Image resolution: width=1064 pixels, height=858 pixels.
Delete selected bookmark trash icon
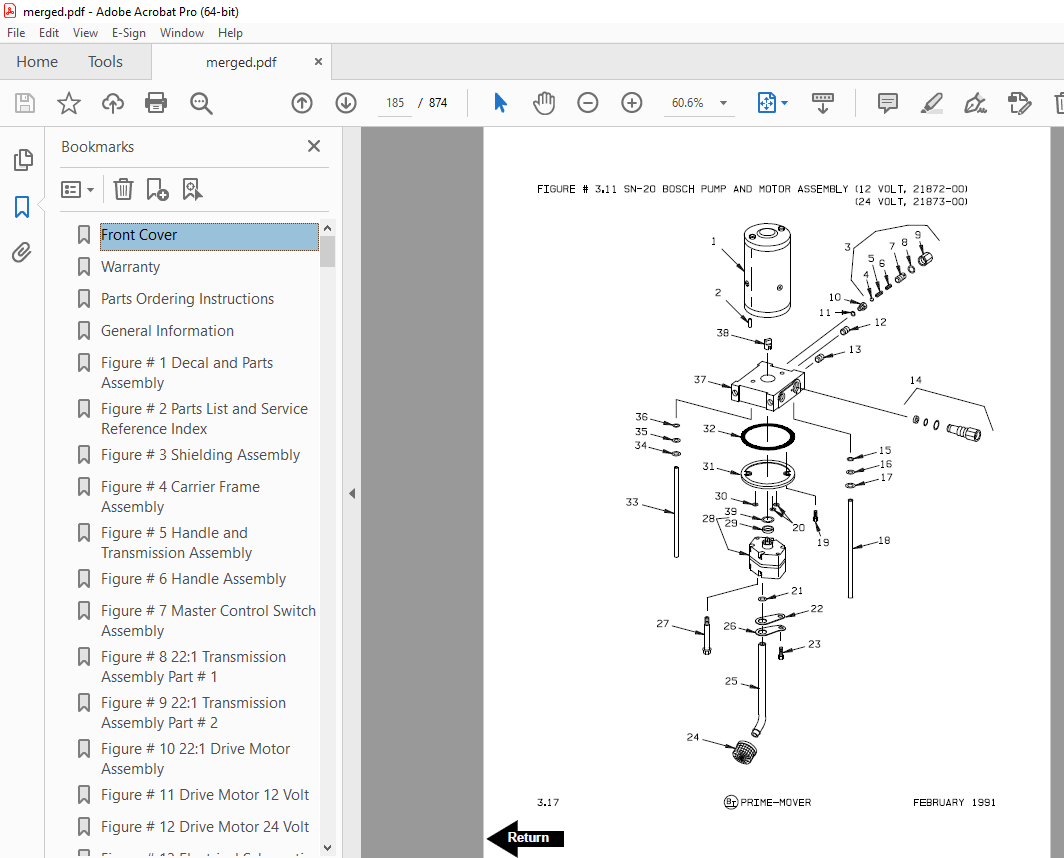pos(123,189)
